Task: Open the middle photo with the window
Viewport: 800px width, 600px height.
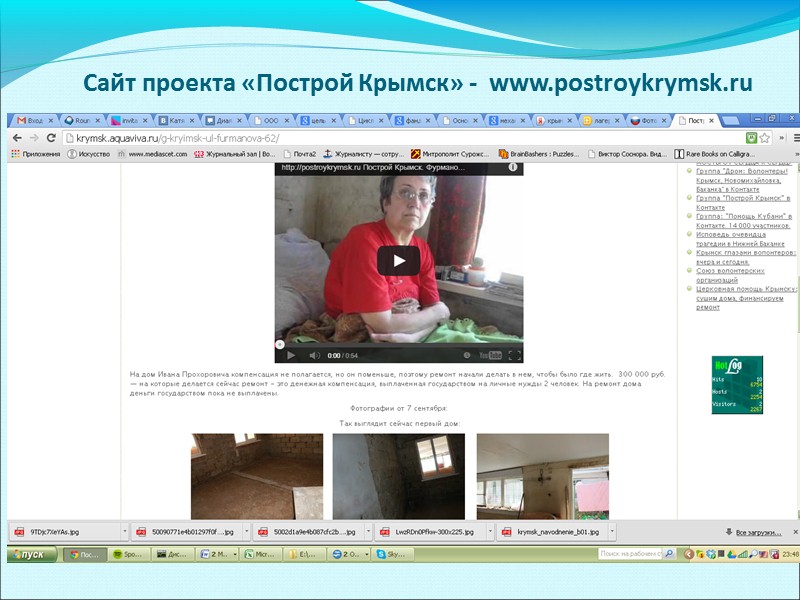Action: [398, 476]
